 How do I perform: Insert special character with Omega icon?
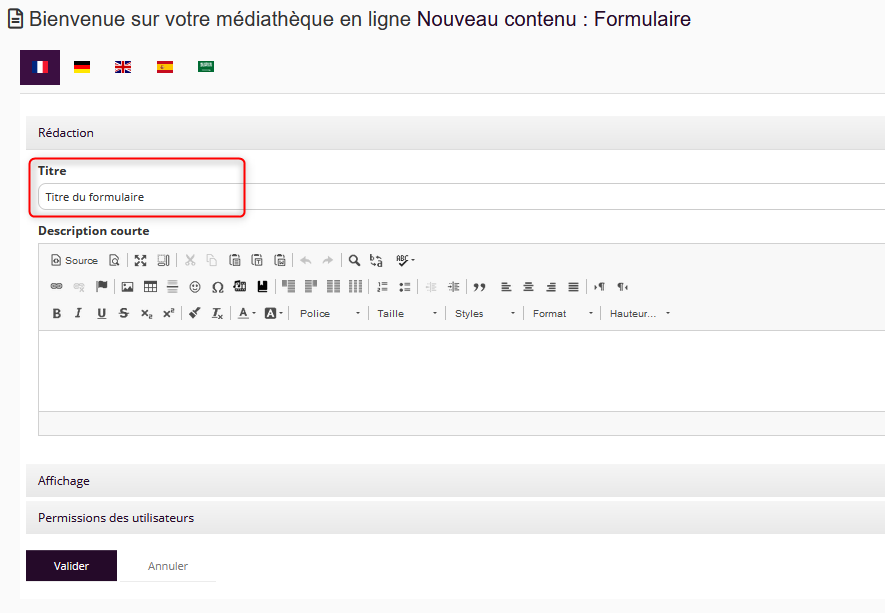tap(217, 287)
